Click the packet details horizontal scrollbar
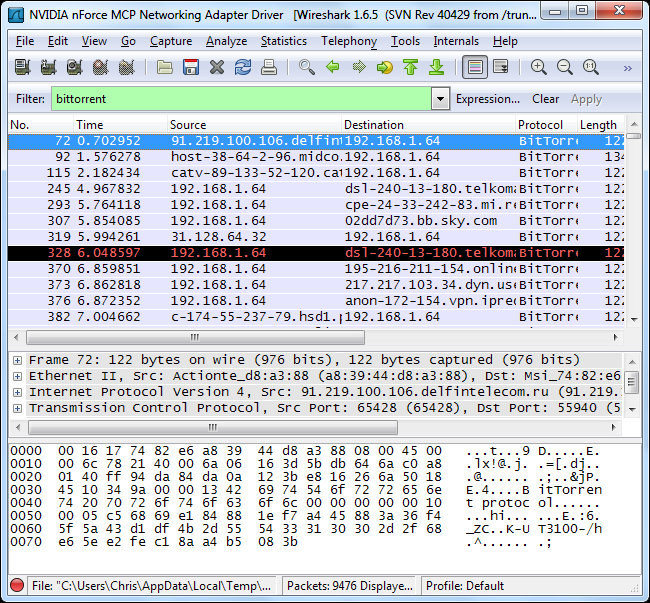 (213, 427)
